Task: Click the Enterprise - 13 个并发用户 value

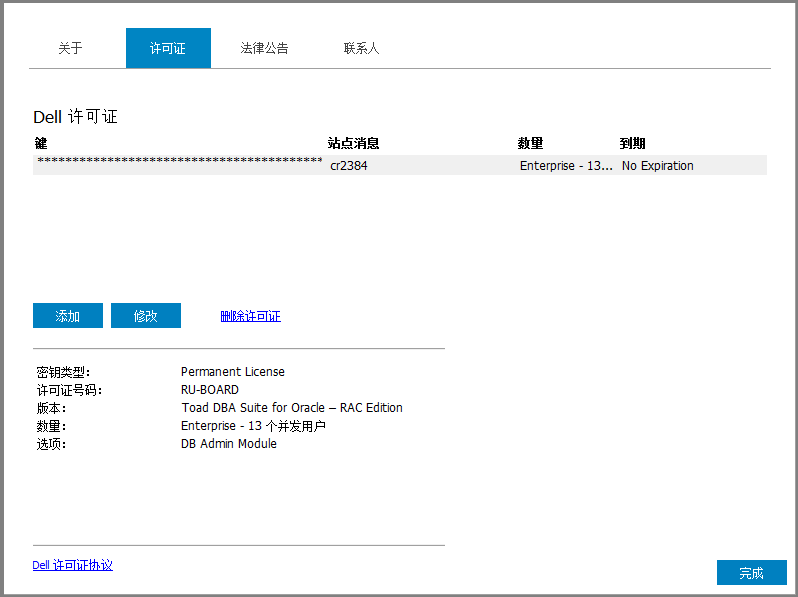Action: pyautogui.click(x=253, y=426)
